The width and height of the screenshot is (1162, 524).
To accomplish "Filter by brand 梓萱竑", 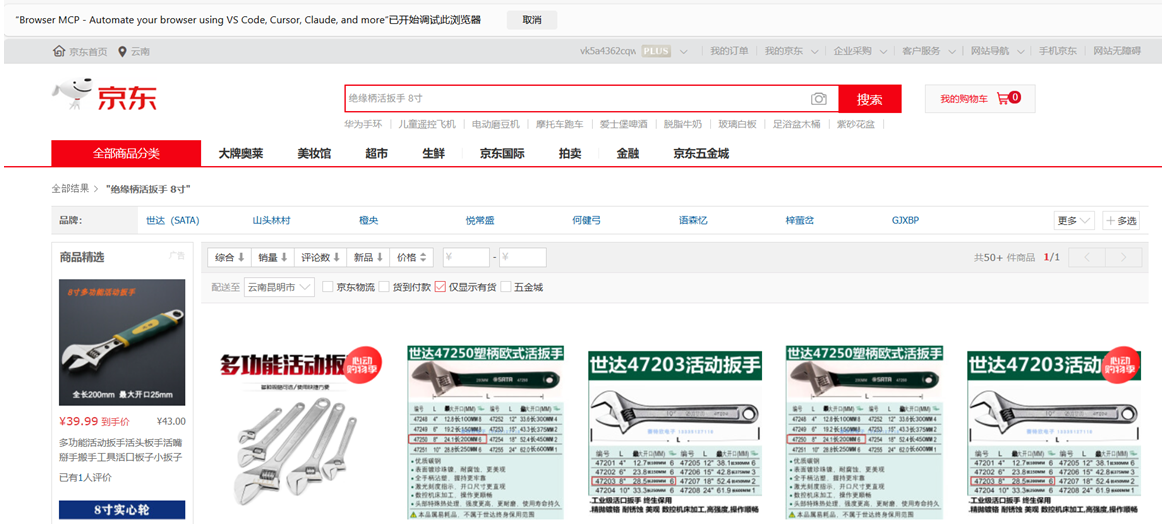I will [800, 220].
